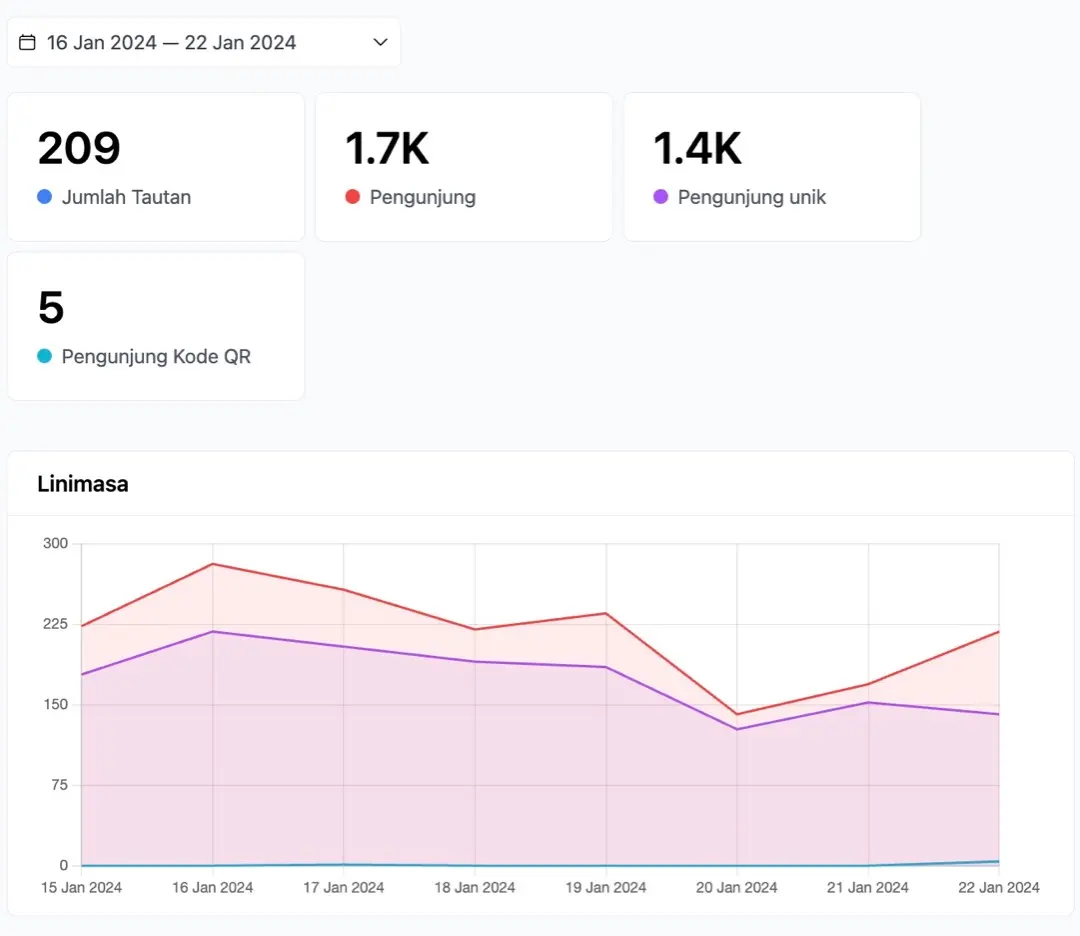This screenshot has height=936, width=1080.
Task: Select the 1.4K Pengunjung unik card
Action: pos(772,167)
